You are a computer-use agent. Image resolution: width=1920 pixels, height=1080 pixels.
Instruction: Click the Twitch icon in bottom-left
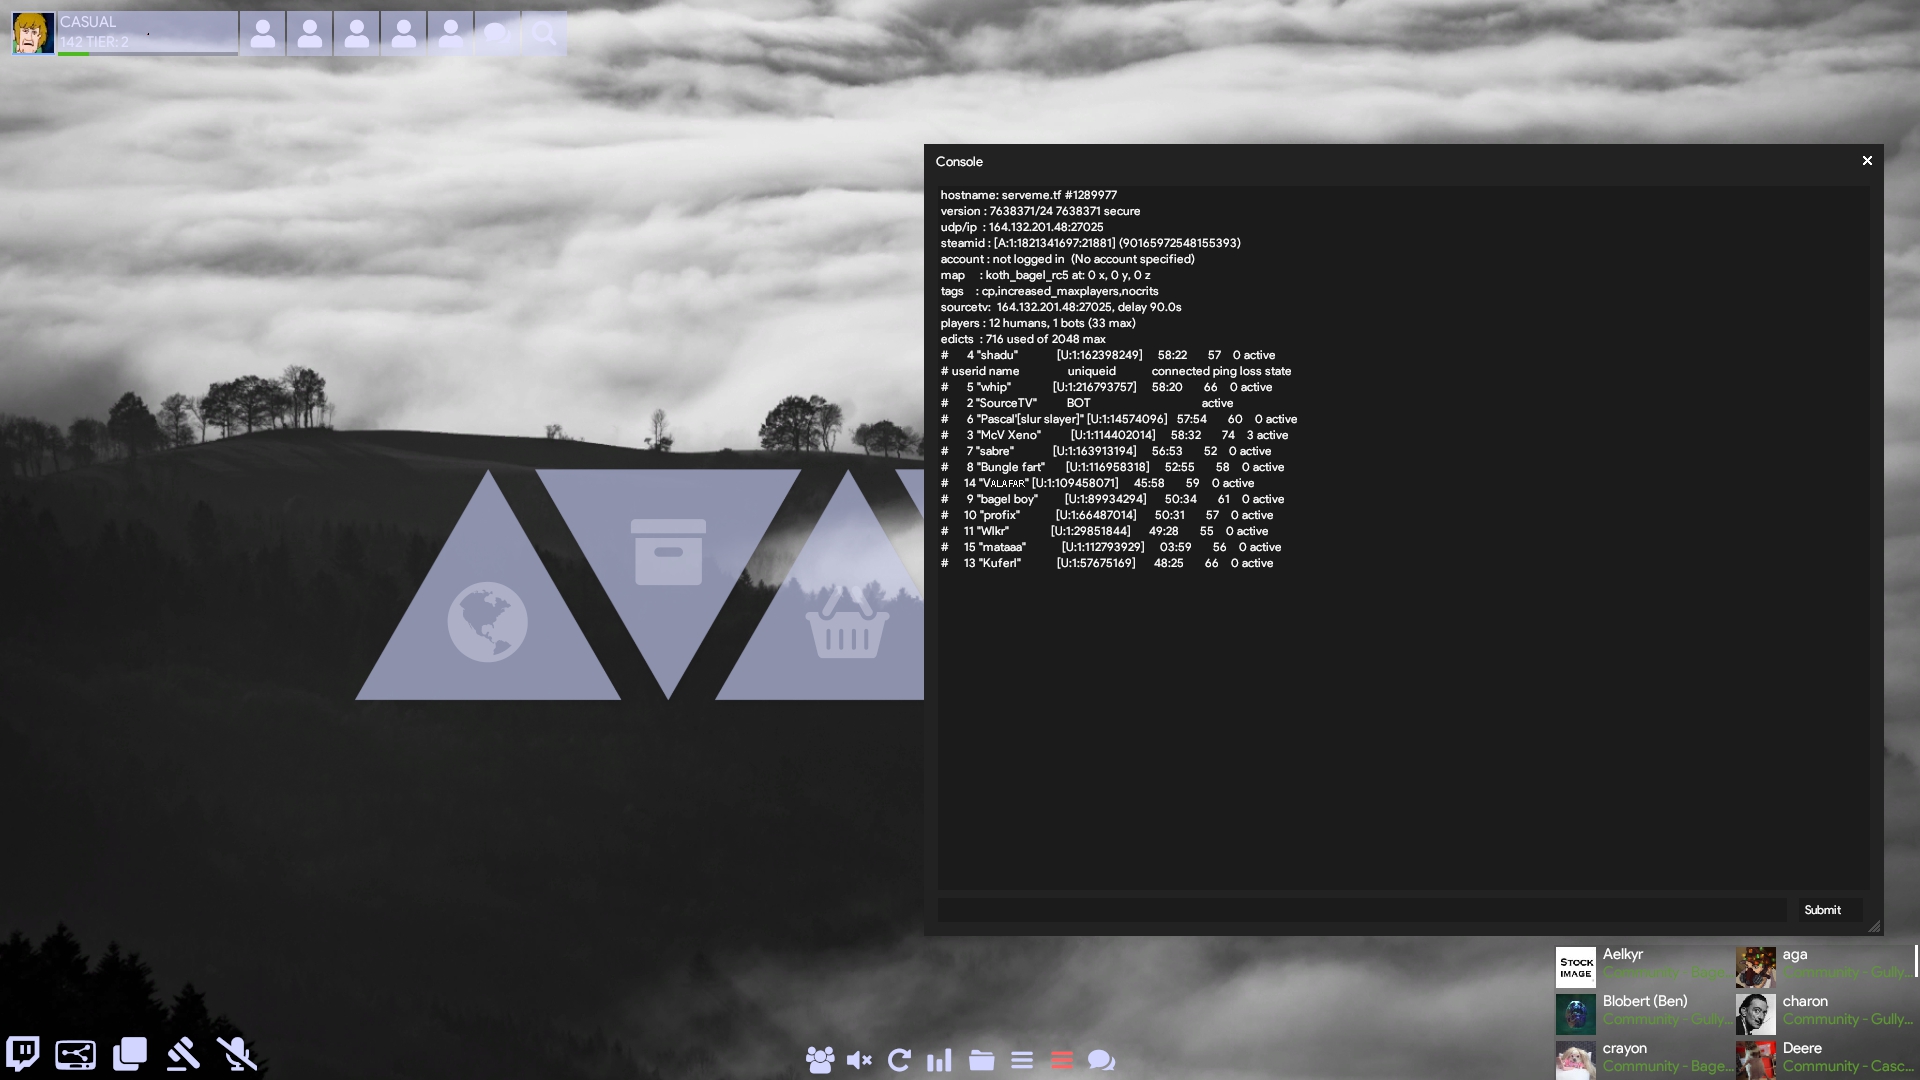(x=23, y=1053)
